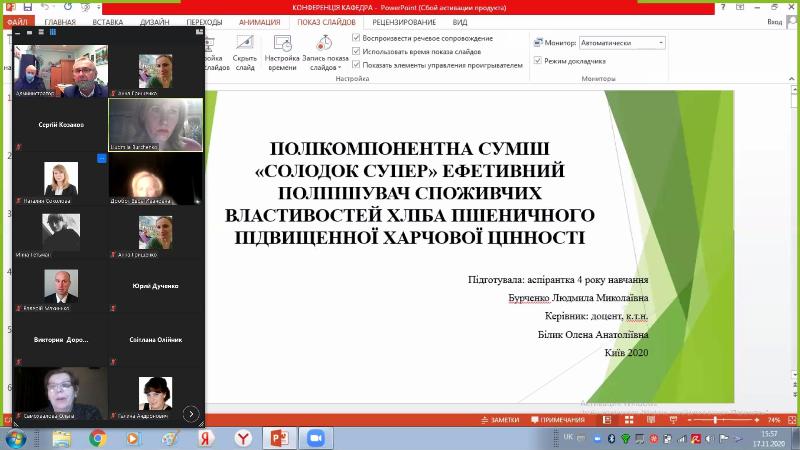The width and height of the screenshot is (800, 450).
Task: Show next page of Zoom participants
Action: coord(191,413)
